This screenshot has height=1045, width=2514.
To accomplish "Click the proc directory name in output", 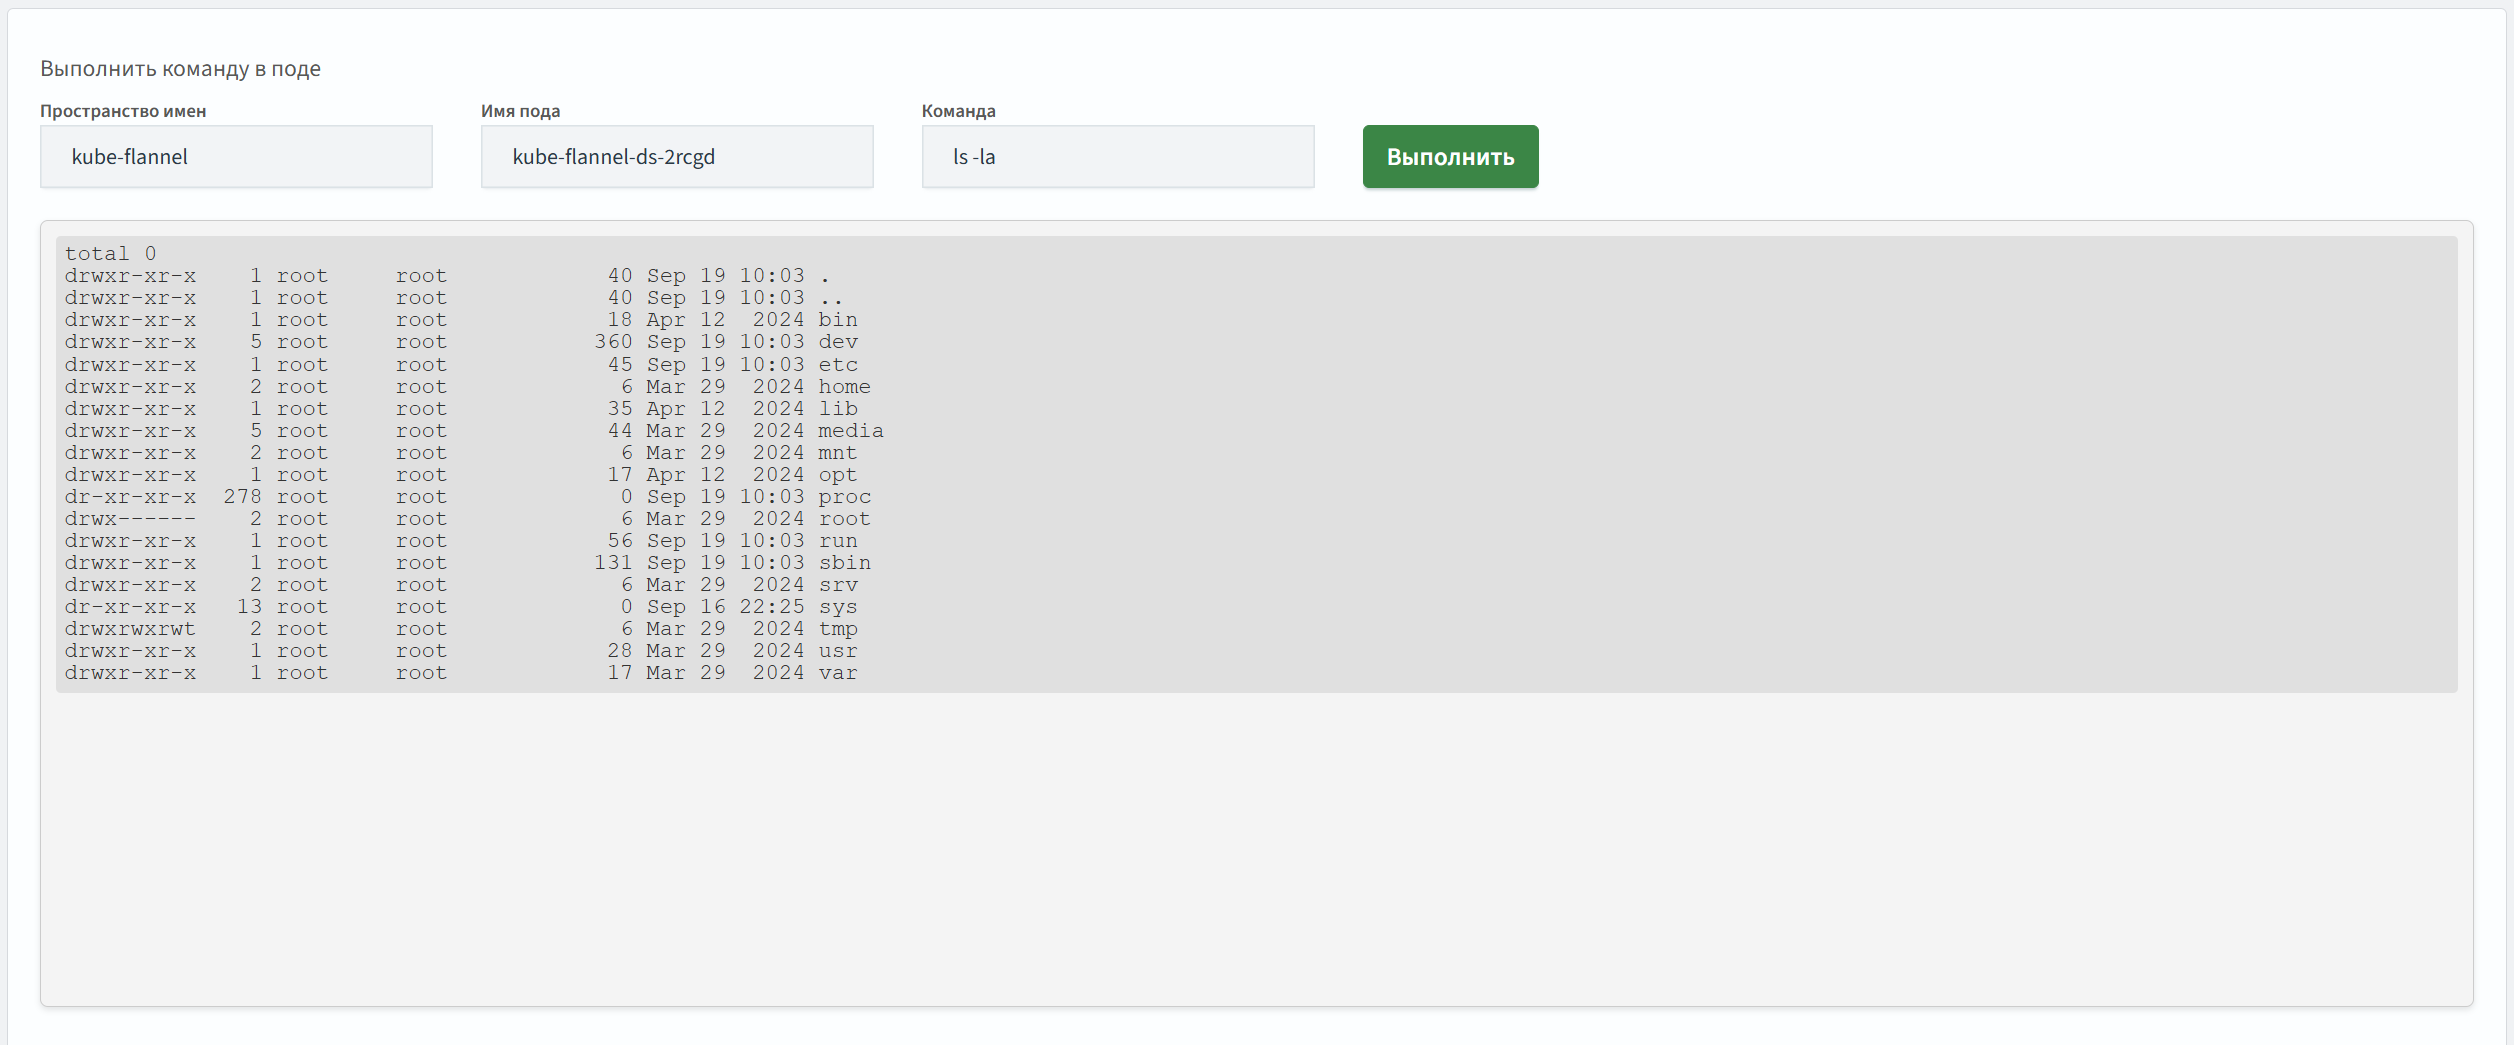I will pos(844,497).
